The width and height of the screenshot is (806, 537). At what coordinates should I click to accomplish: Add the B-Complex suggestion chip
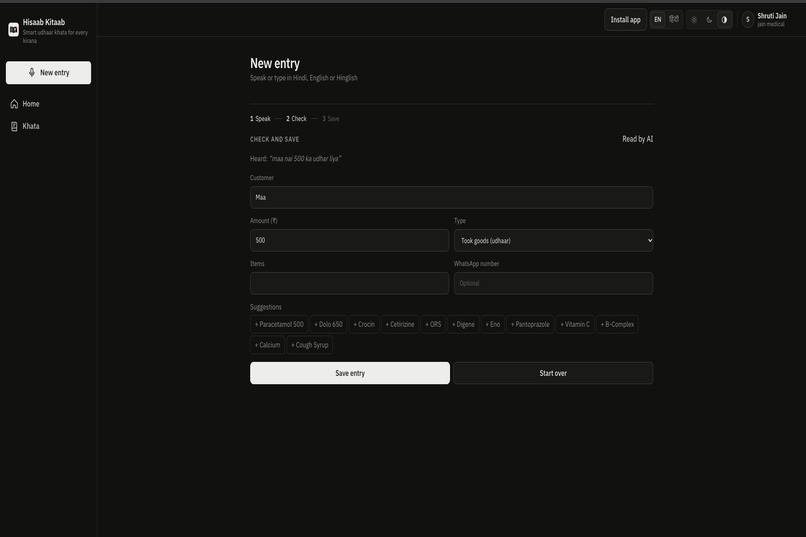617,324
